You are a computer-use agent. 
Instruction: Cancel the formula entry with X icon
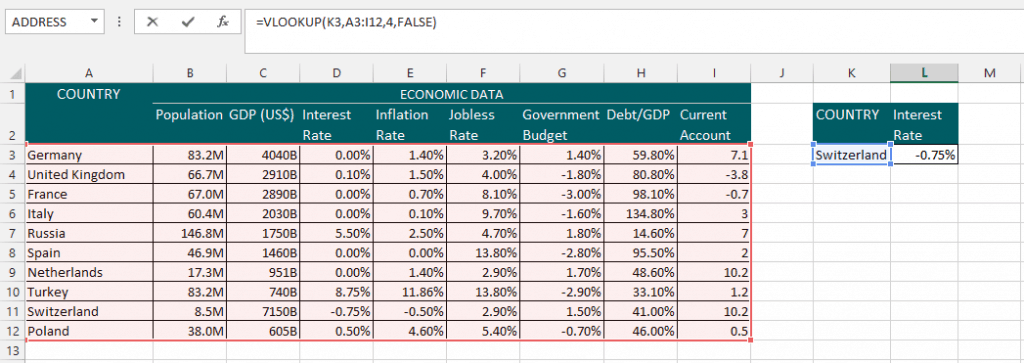152,22
